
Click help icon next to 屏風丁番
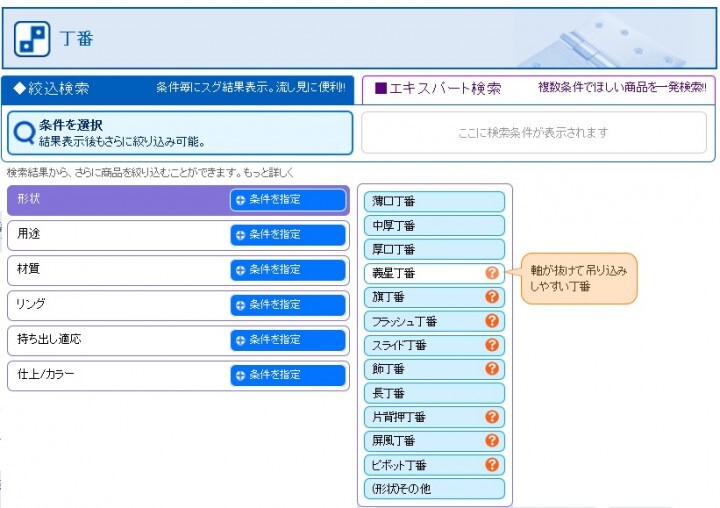[x=492, y=440]
